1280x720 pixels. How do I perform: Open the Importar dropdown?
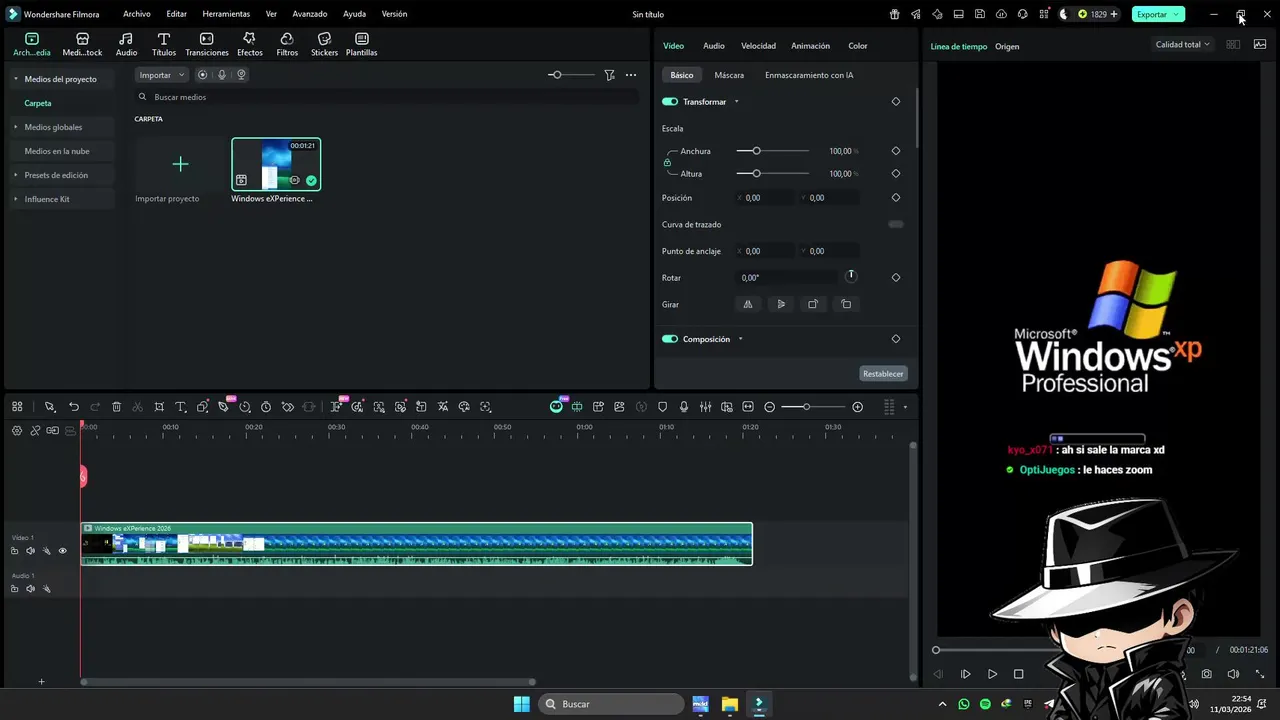[x=161, y=75]
